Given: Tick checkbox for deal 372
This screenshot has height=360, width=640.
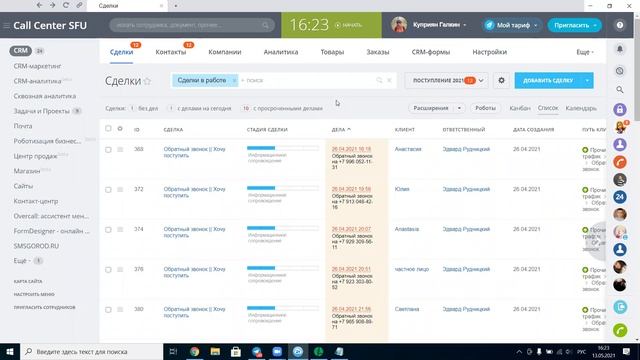Looking at the screenshot, I should 108,190.
